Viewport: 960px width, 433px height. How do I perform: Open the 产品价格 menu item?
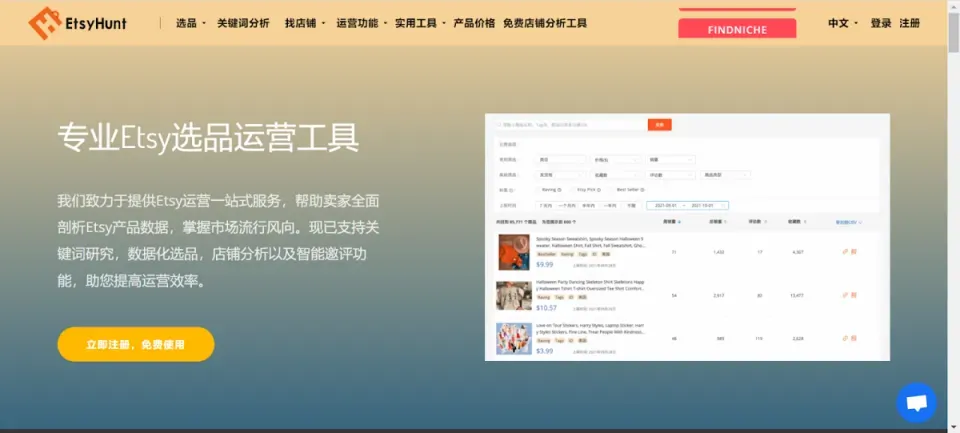[x=474, y=23]
